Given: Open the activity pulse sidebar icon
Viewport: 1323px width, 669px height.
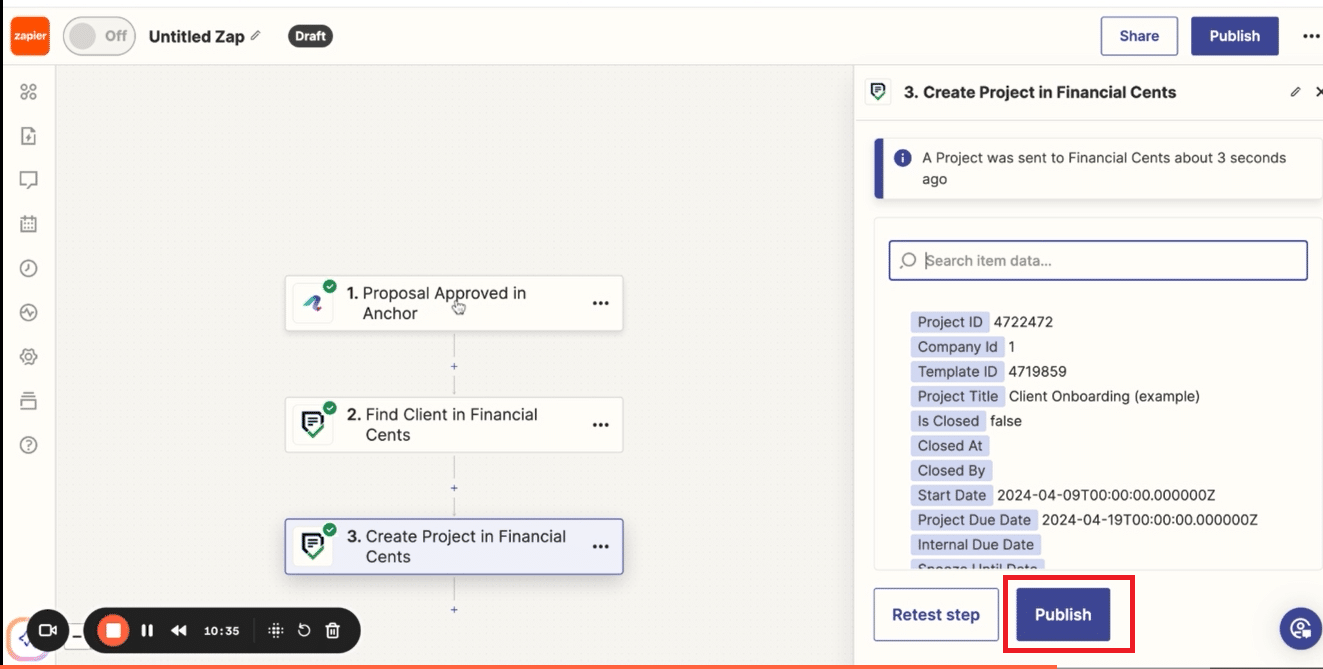Looking at the screenshot, I should pyautogui.click(x=28, y=313).
